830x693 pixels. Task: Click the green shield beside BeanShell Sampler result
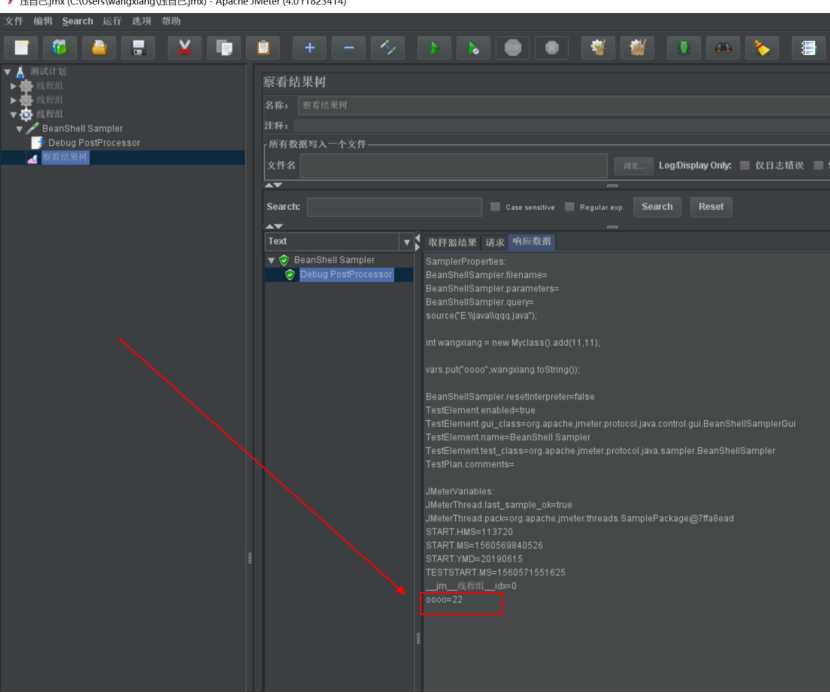(x=284, y=260)
